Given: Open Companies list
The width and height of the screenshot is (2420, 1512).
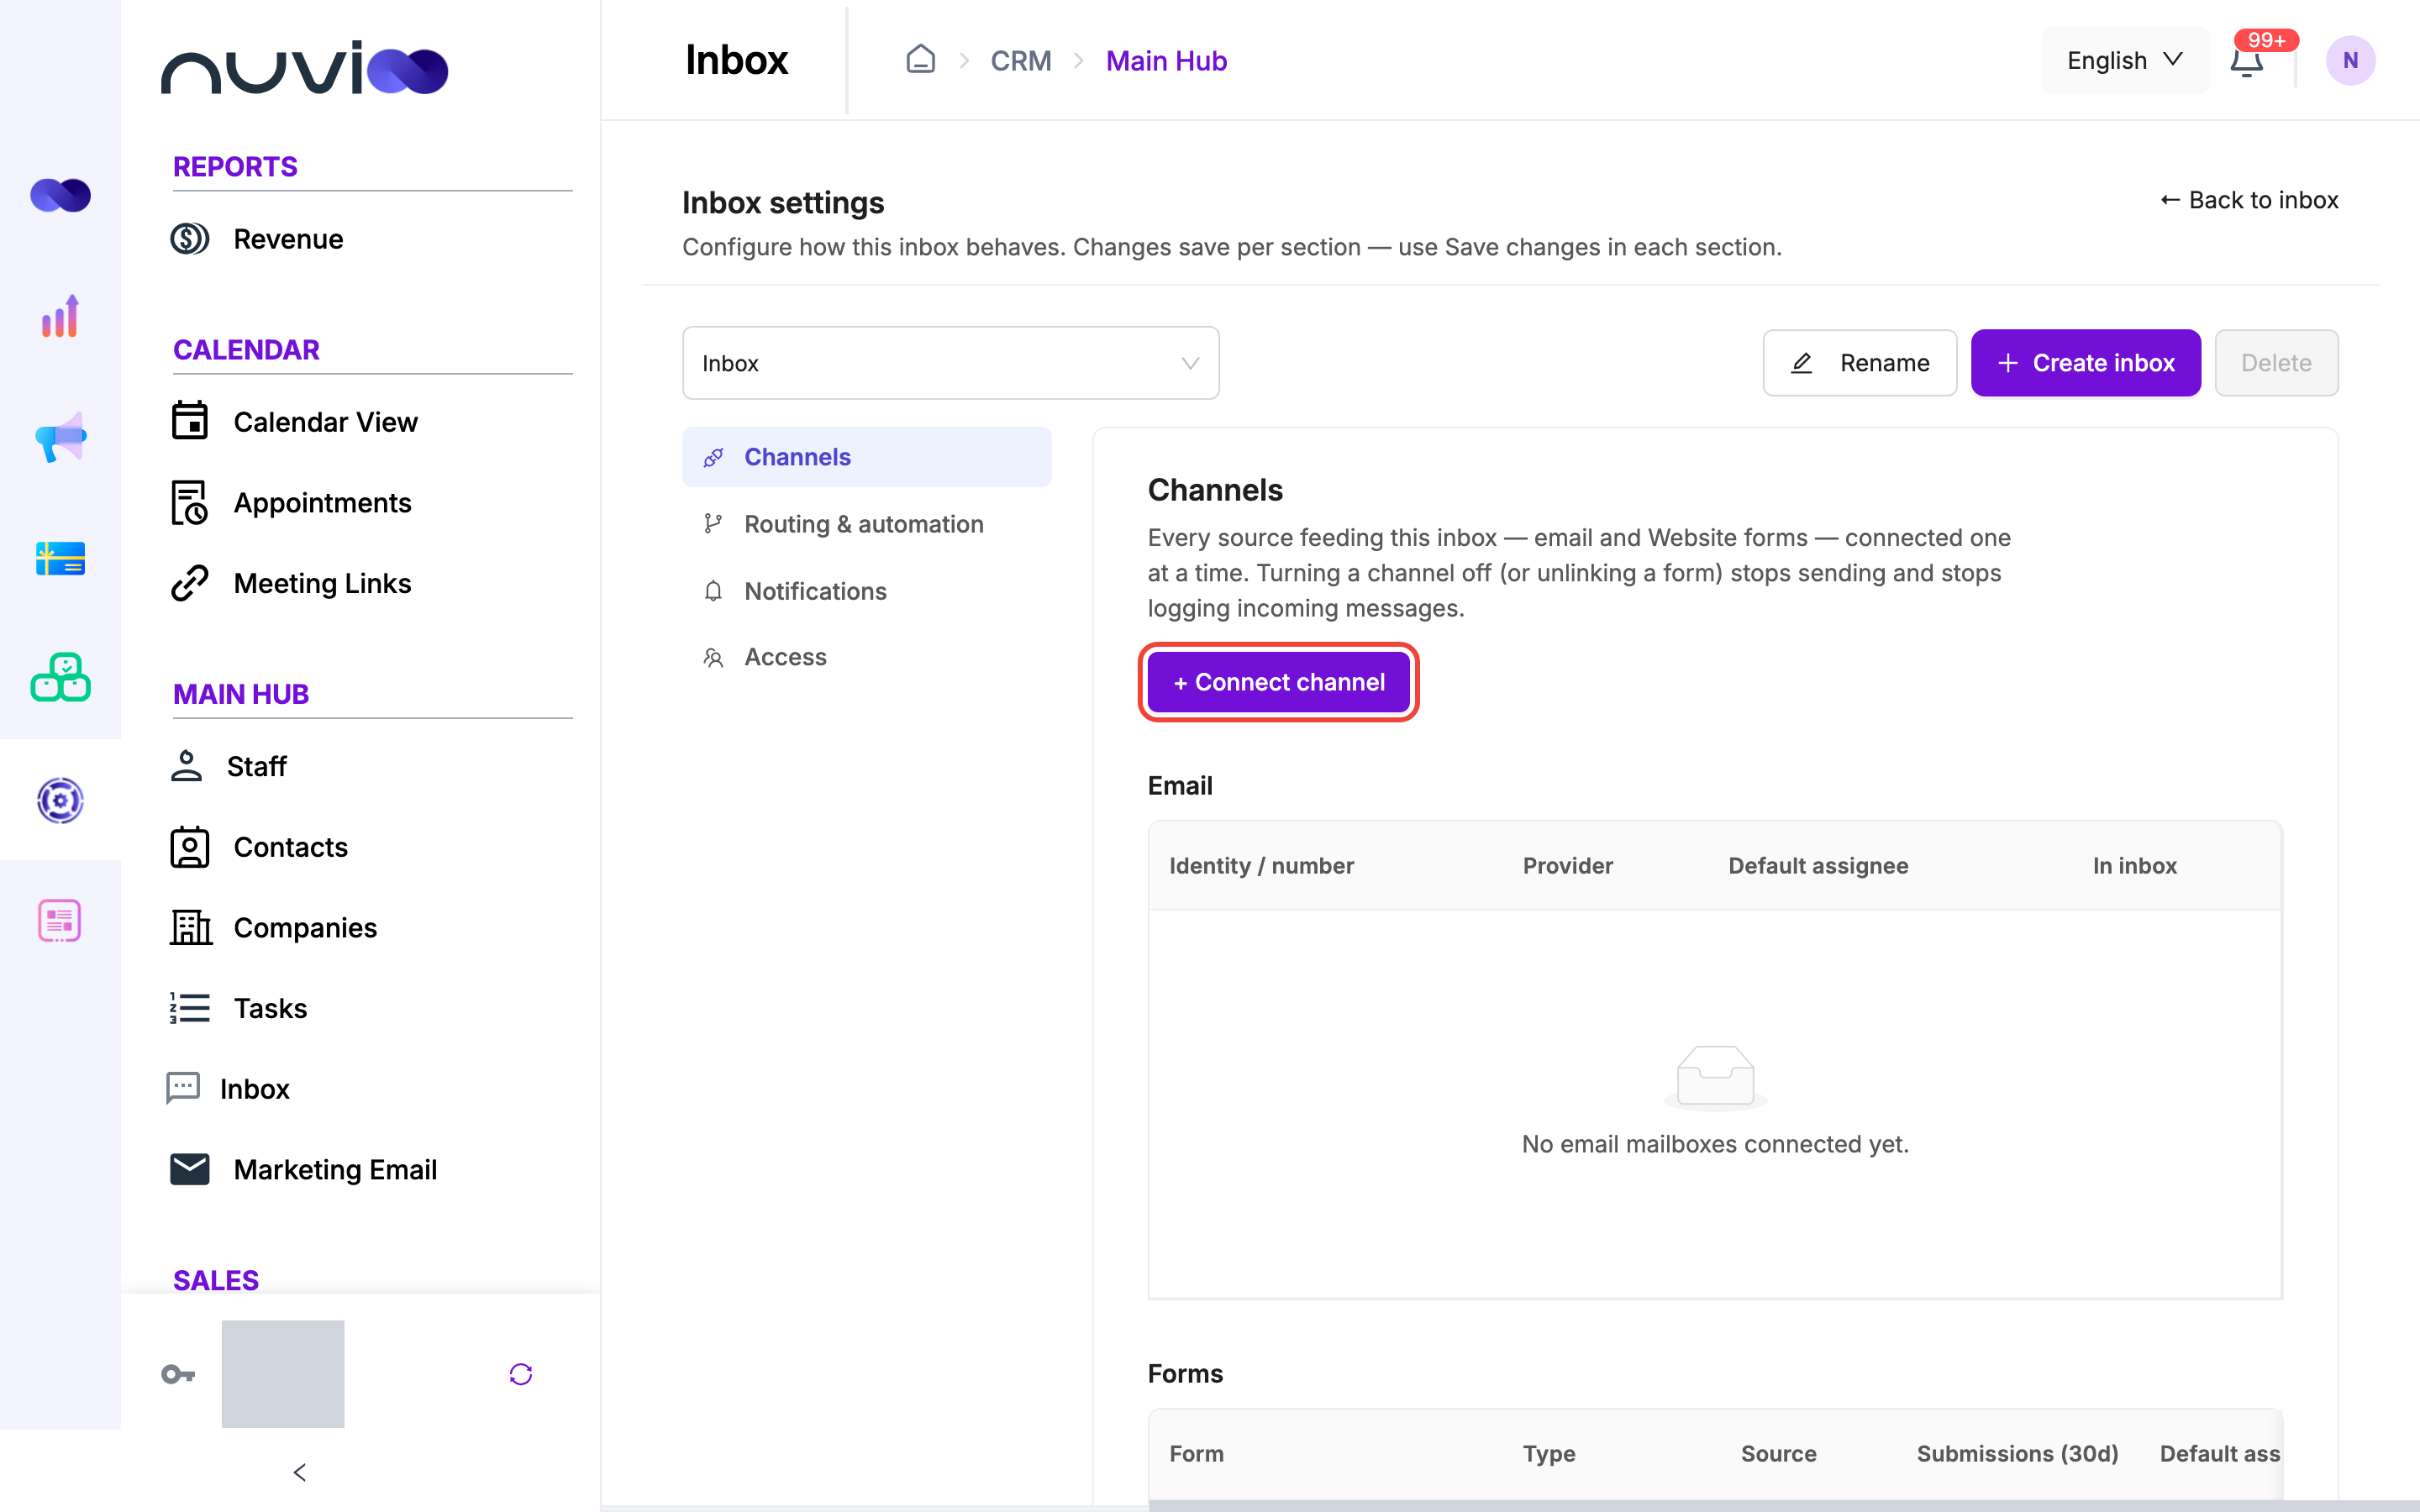Looking at the screenshot, I should 273,928.
